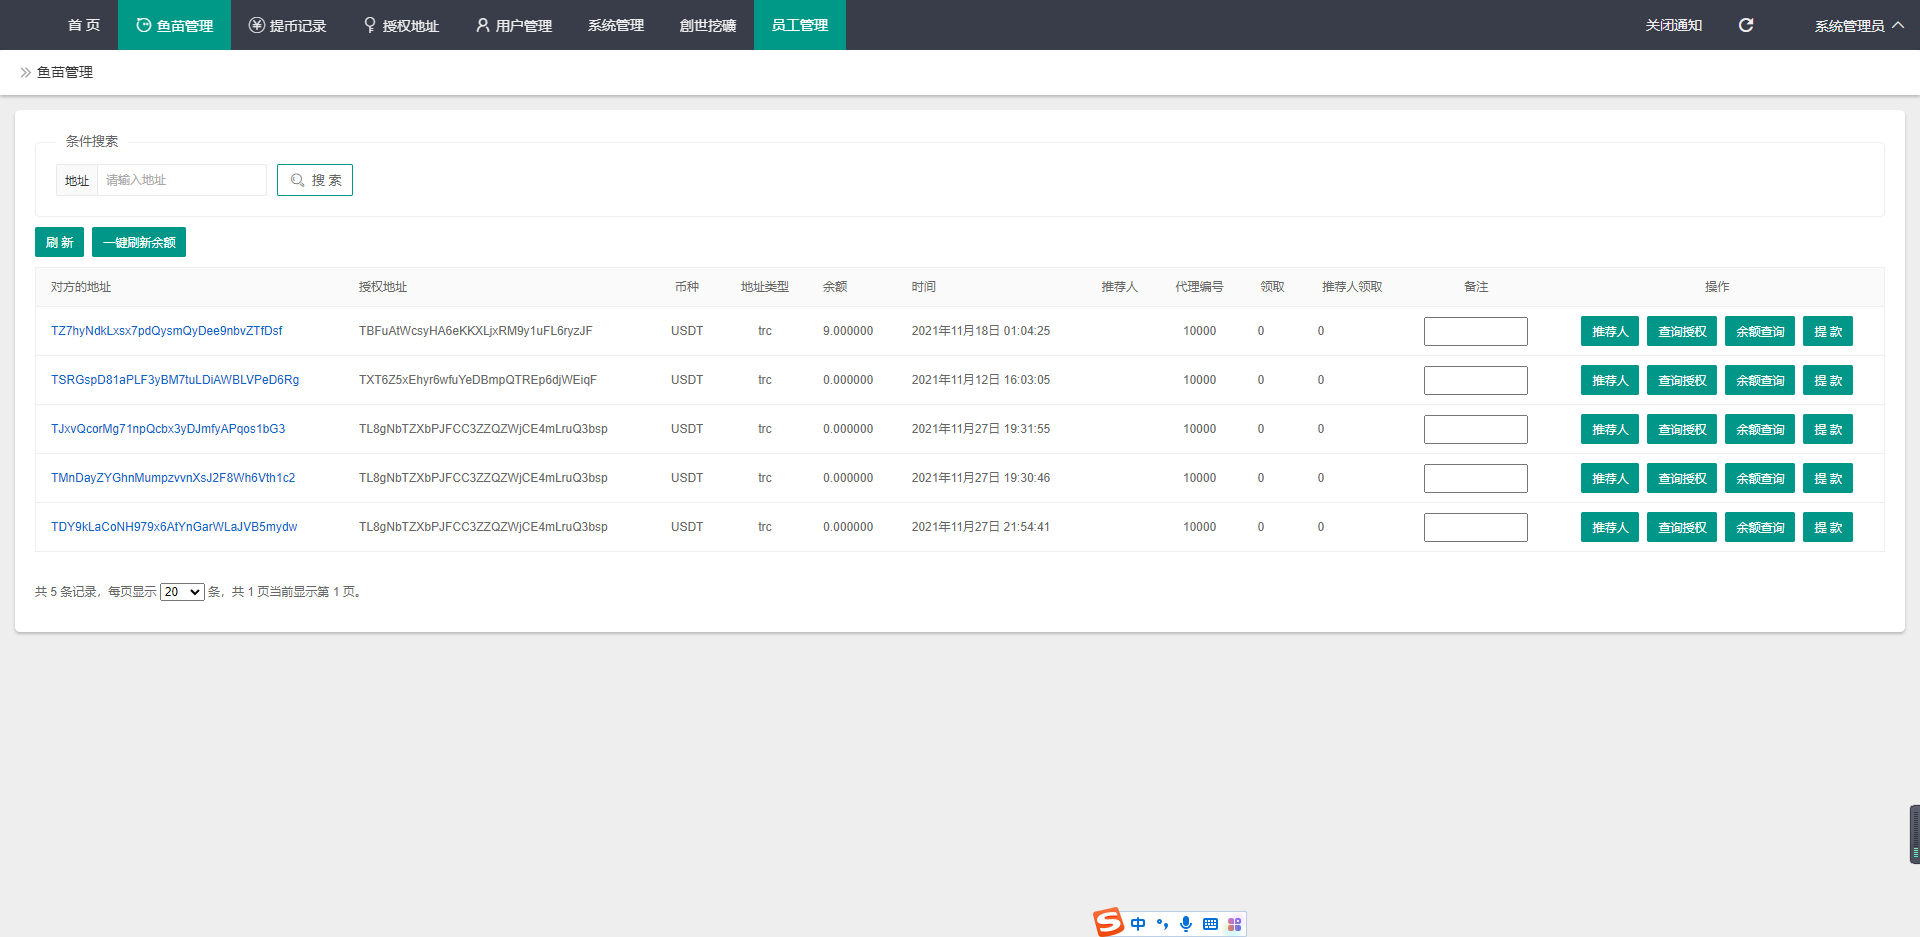Click the 地址 search input field
Screen dimensions: 1920x937
click(x=181, y=180)
